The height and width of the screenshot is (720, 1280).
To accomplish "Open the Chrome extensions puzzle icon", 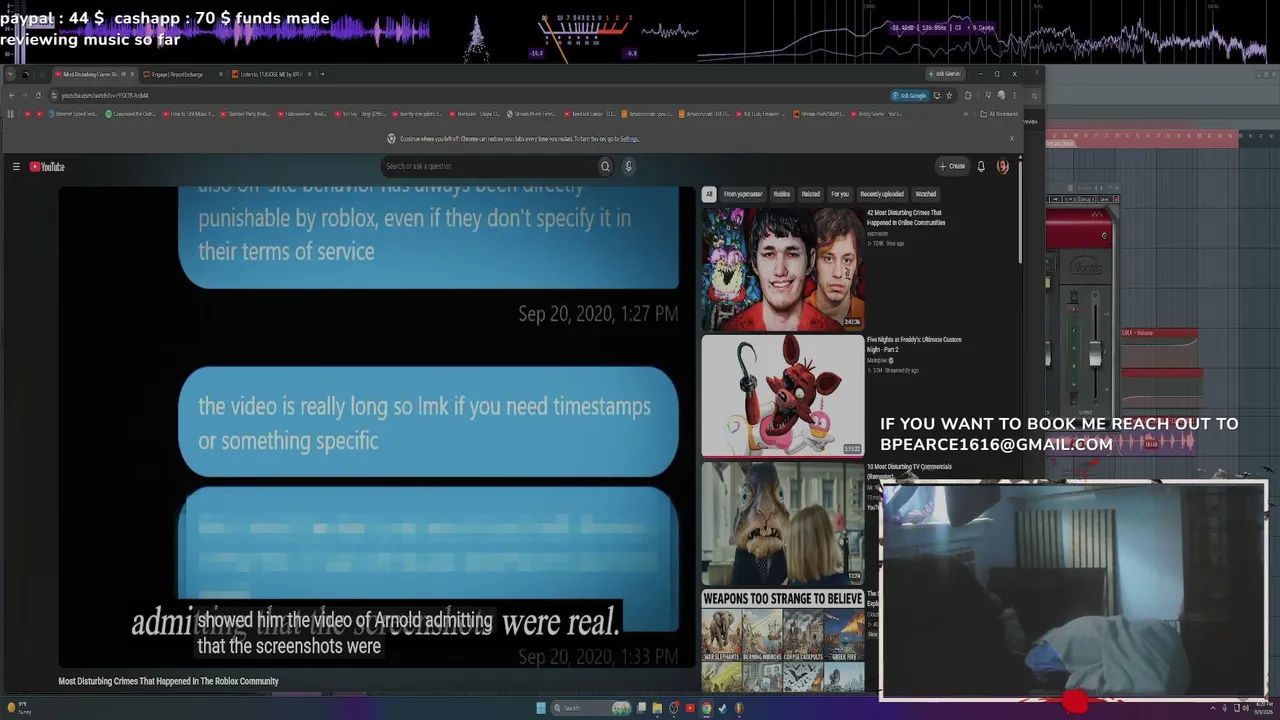I will click(967, 95).
